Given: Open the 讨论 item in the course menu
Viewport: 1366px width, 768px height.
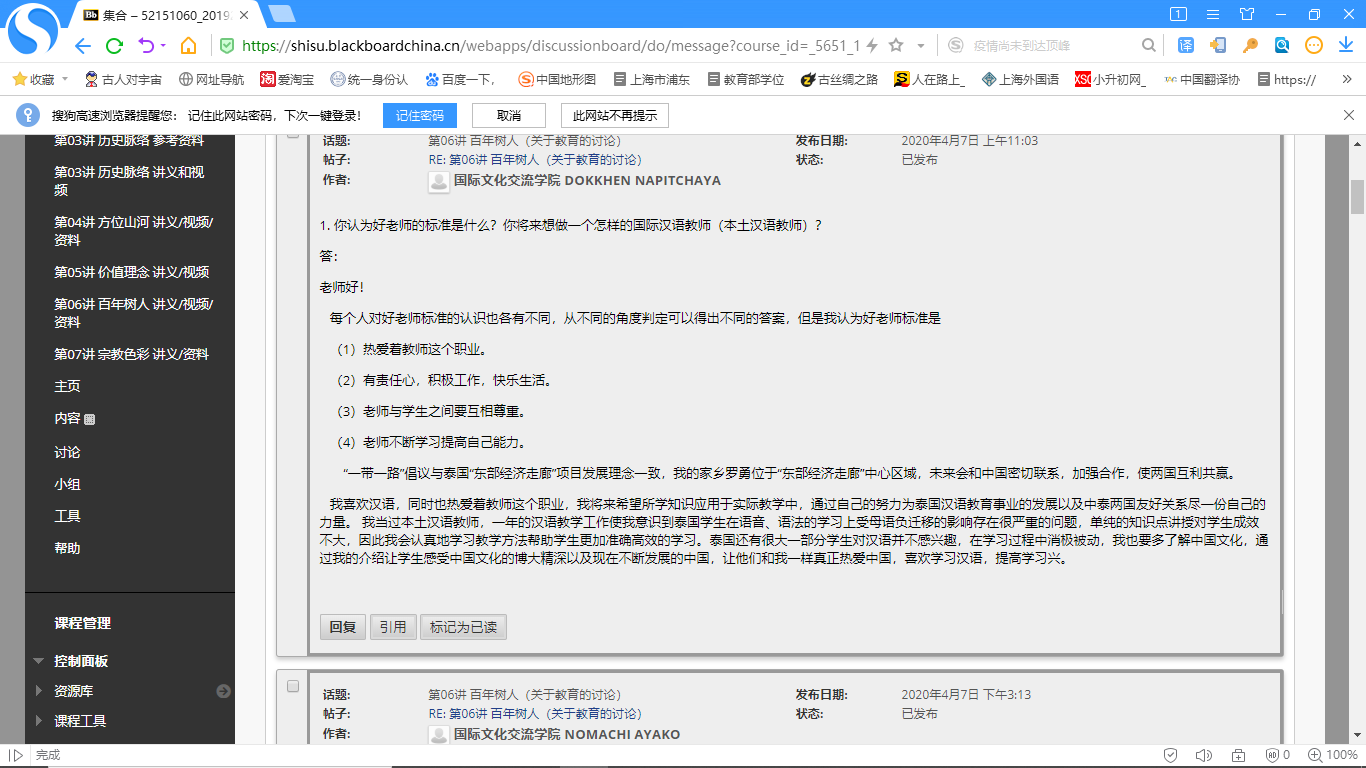Looking at the screenshot, I should pos(67,452).
